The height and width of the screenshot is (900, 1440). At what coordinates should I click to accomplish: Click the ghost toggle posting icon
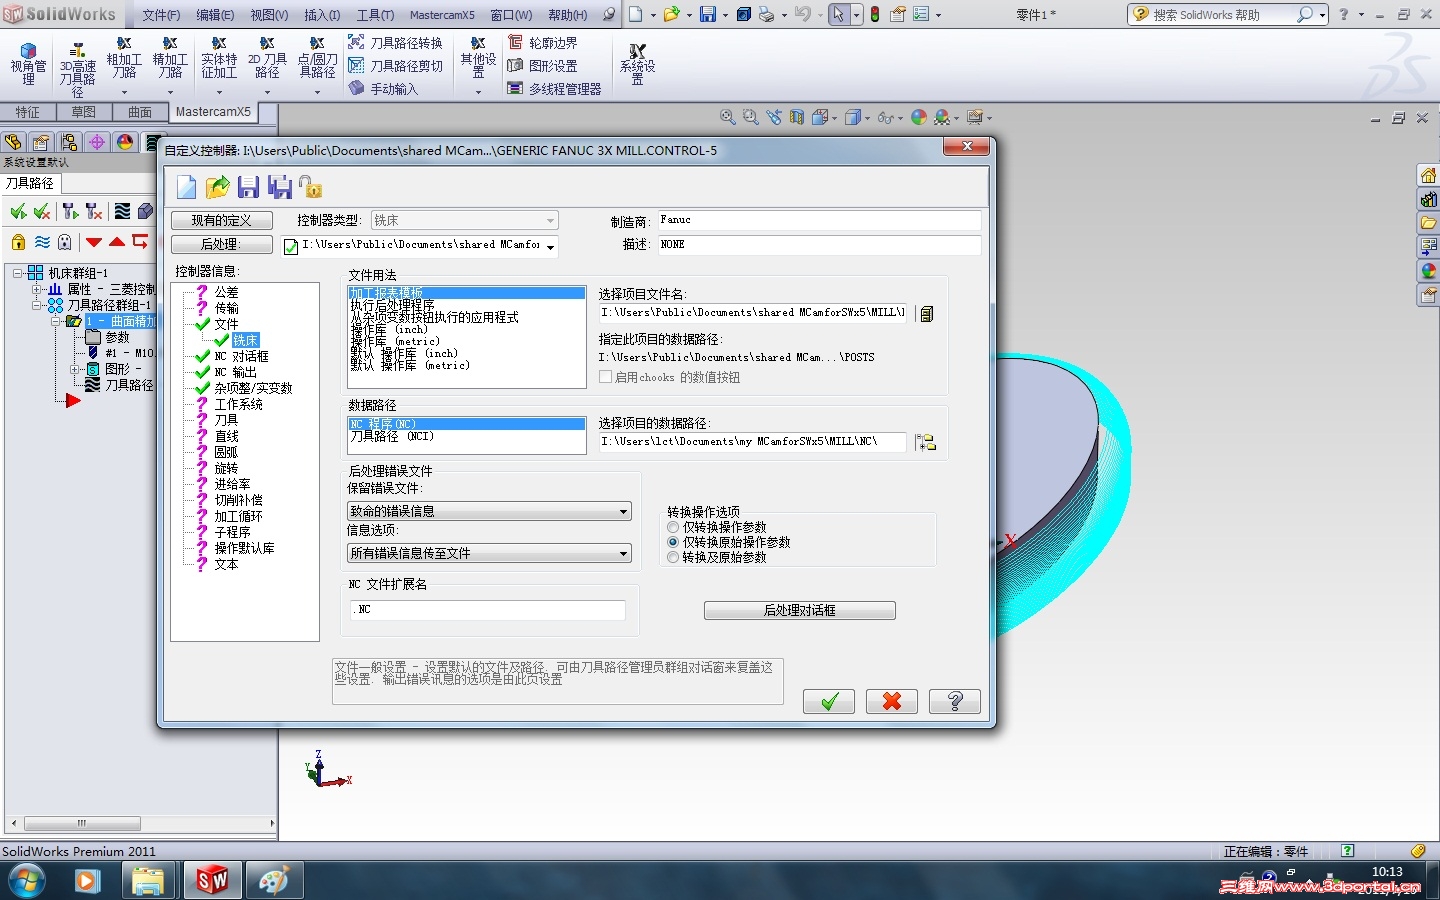click(65, 242)
